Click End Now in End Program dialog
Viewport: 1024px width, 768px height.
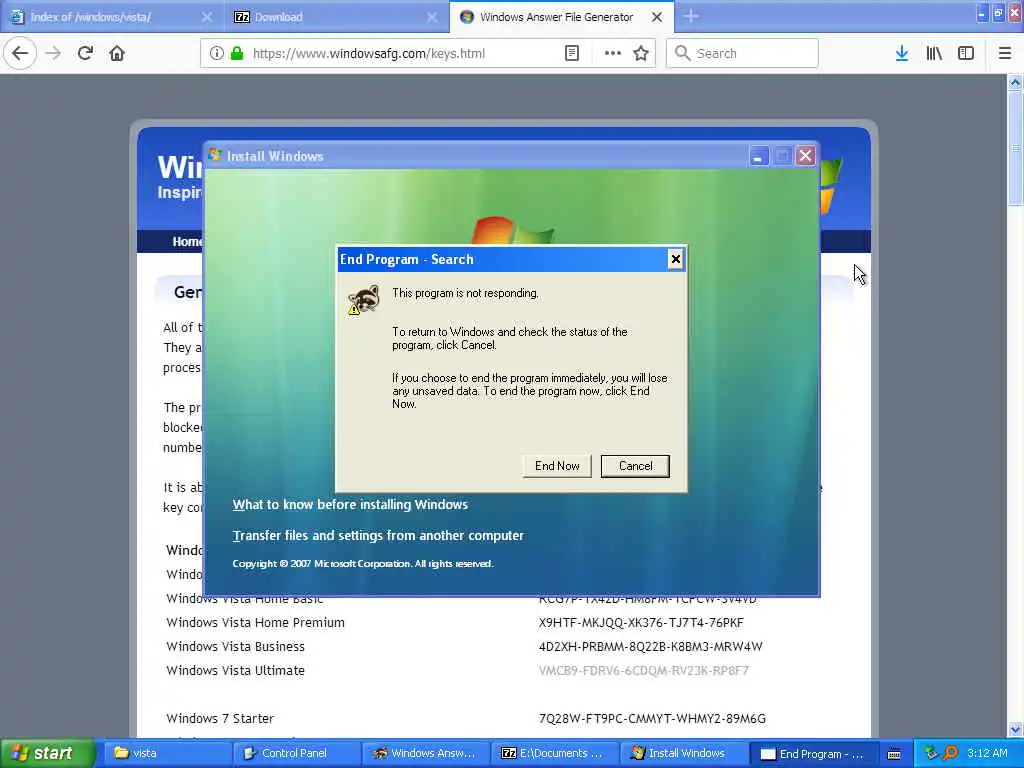pyautogui.click(x=557, y=466)
